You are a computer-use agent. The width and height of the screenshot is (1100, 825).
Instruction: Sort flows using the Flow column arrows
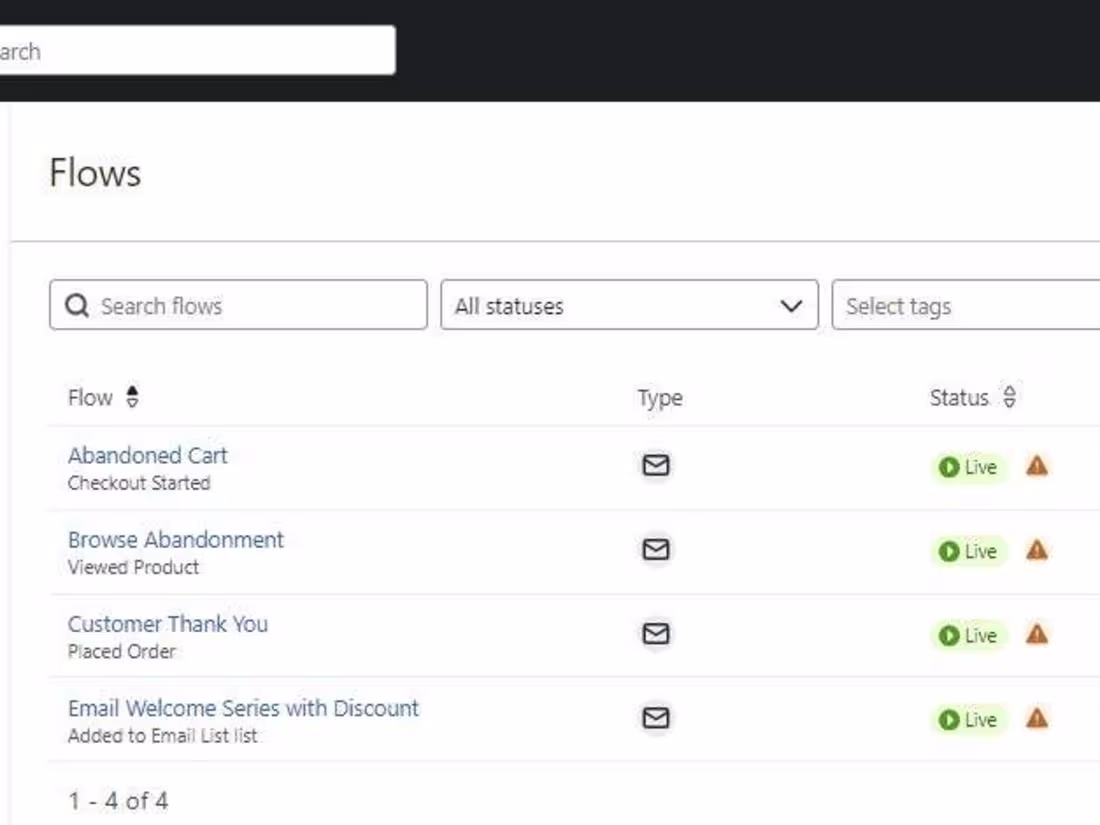(131, 397)
